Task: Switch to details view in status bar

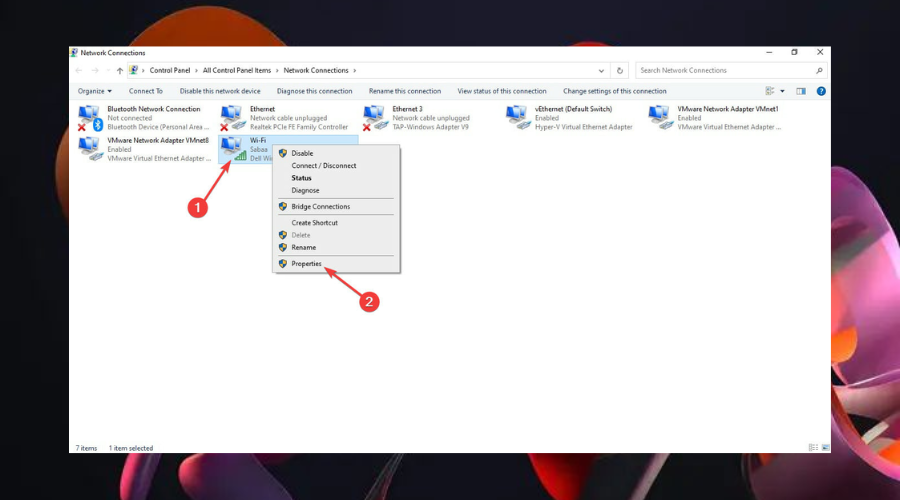Action: [x=813, y=448]
